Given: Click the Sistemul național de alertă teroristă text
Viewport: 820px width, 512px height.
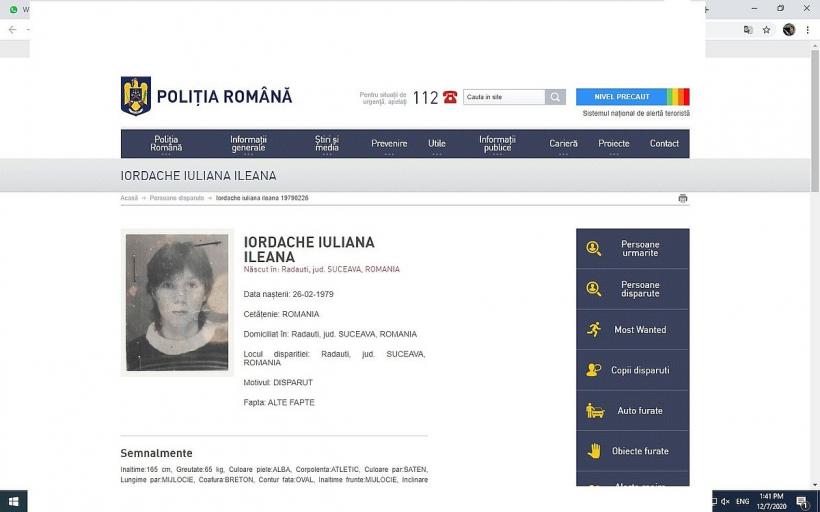Looking at the screenshot, I should click(636, 113).
